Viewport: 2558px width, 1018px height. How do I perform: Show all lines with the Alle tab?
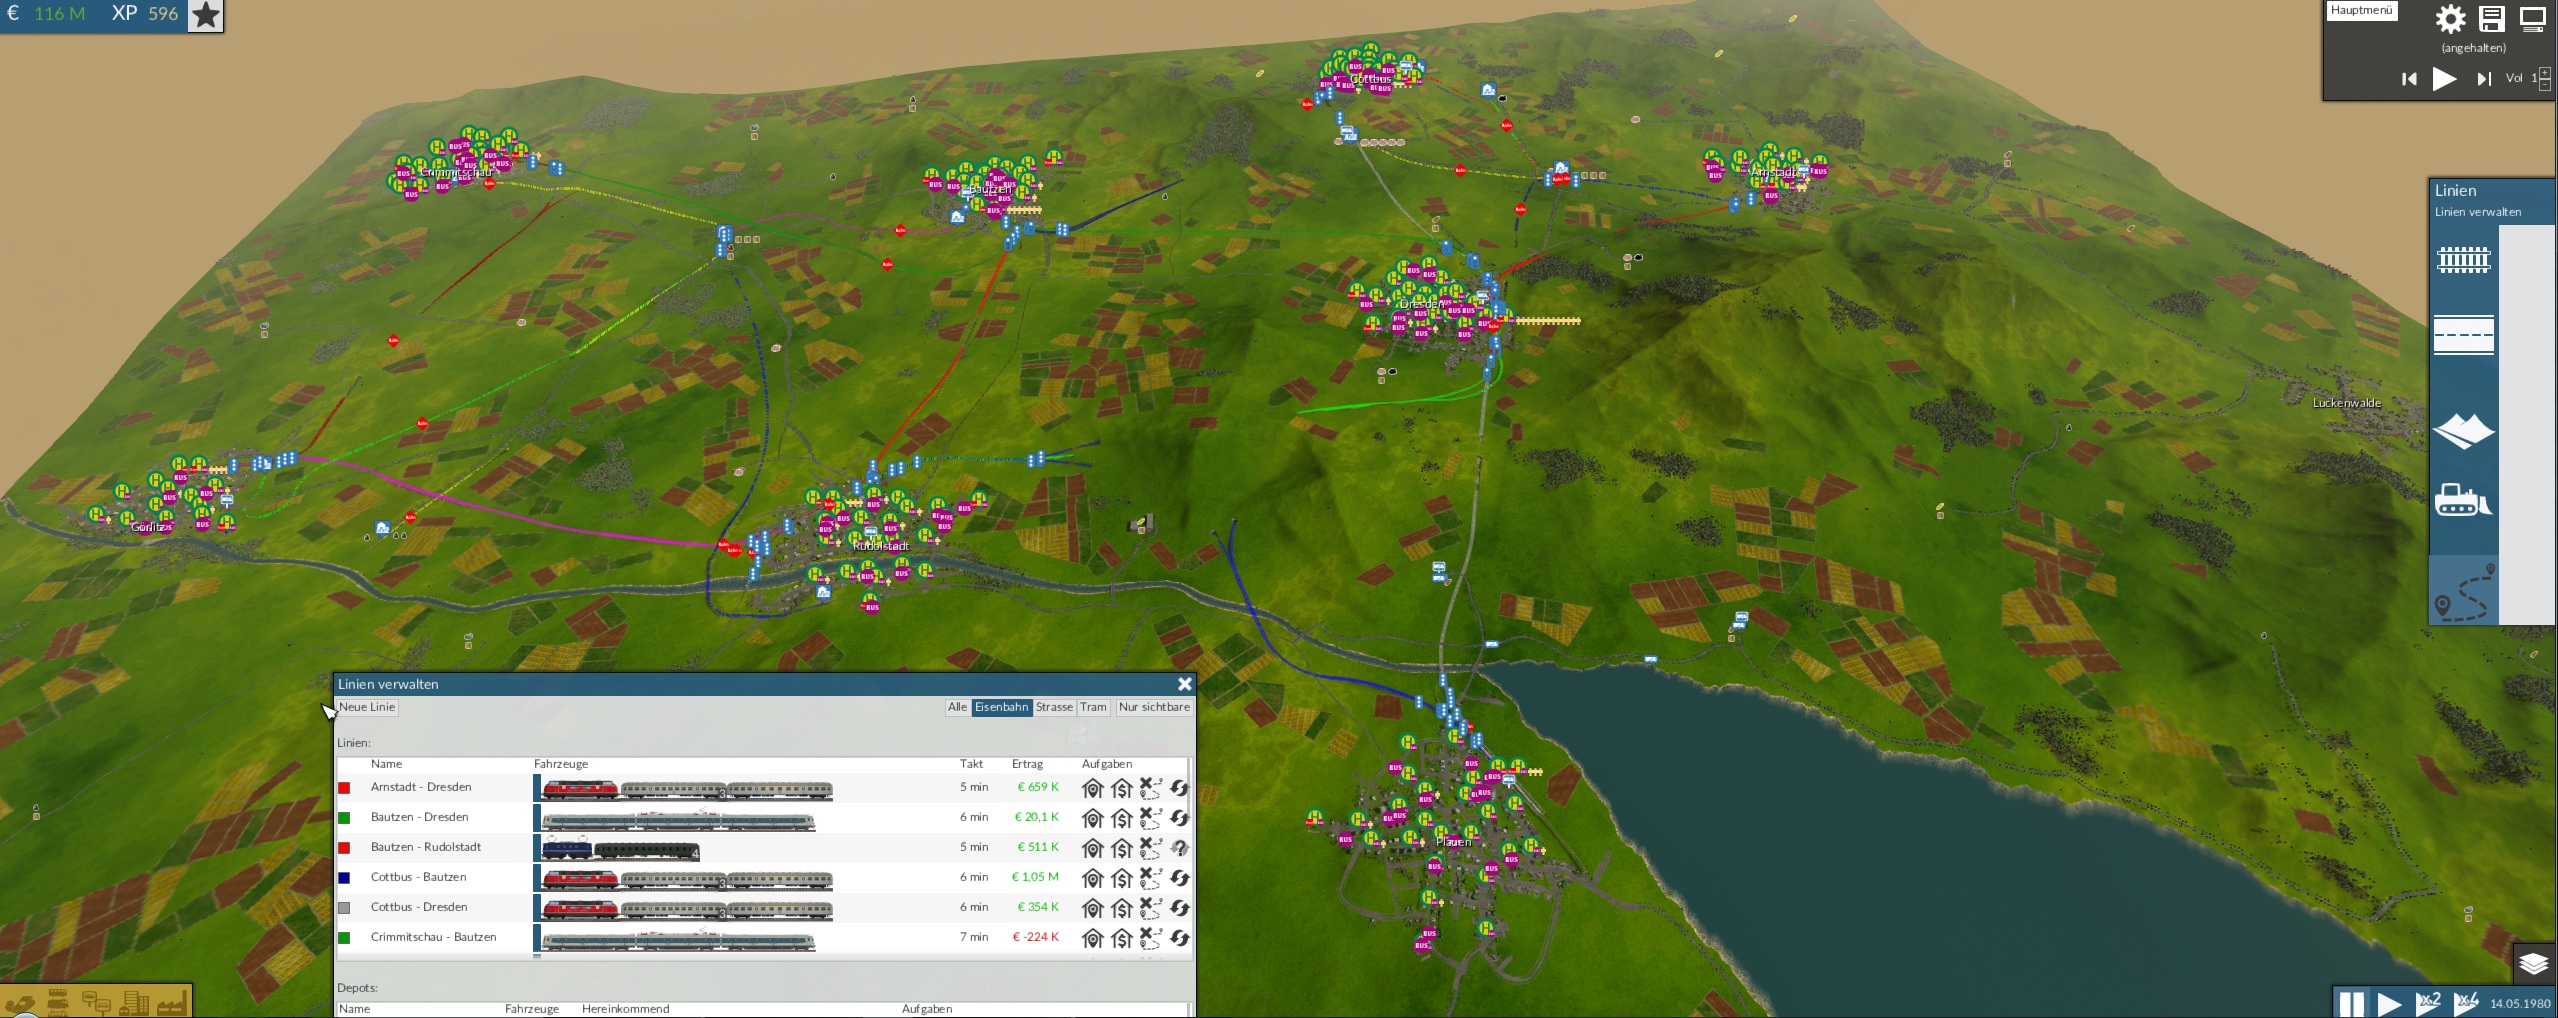click(957, 707)
